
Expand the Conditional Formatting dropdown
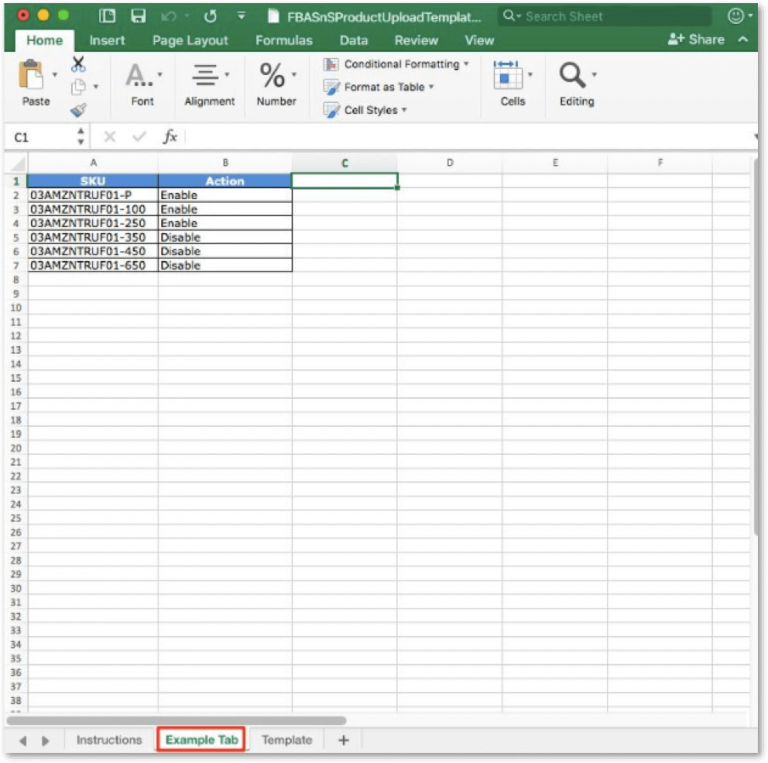coord(397,64)
